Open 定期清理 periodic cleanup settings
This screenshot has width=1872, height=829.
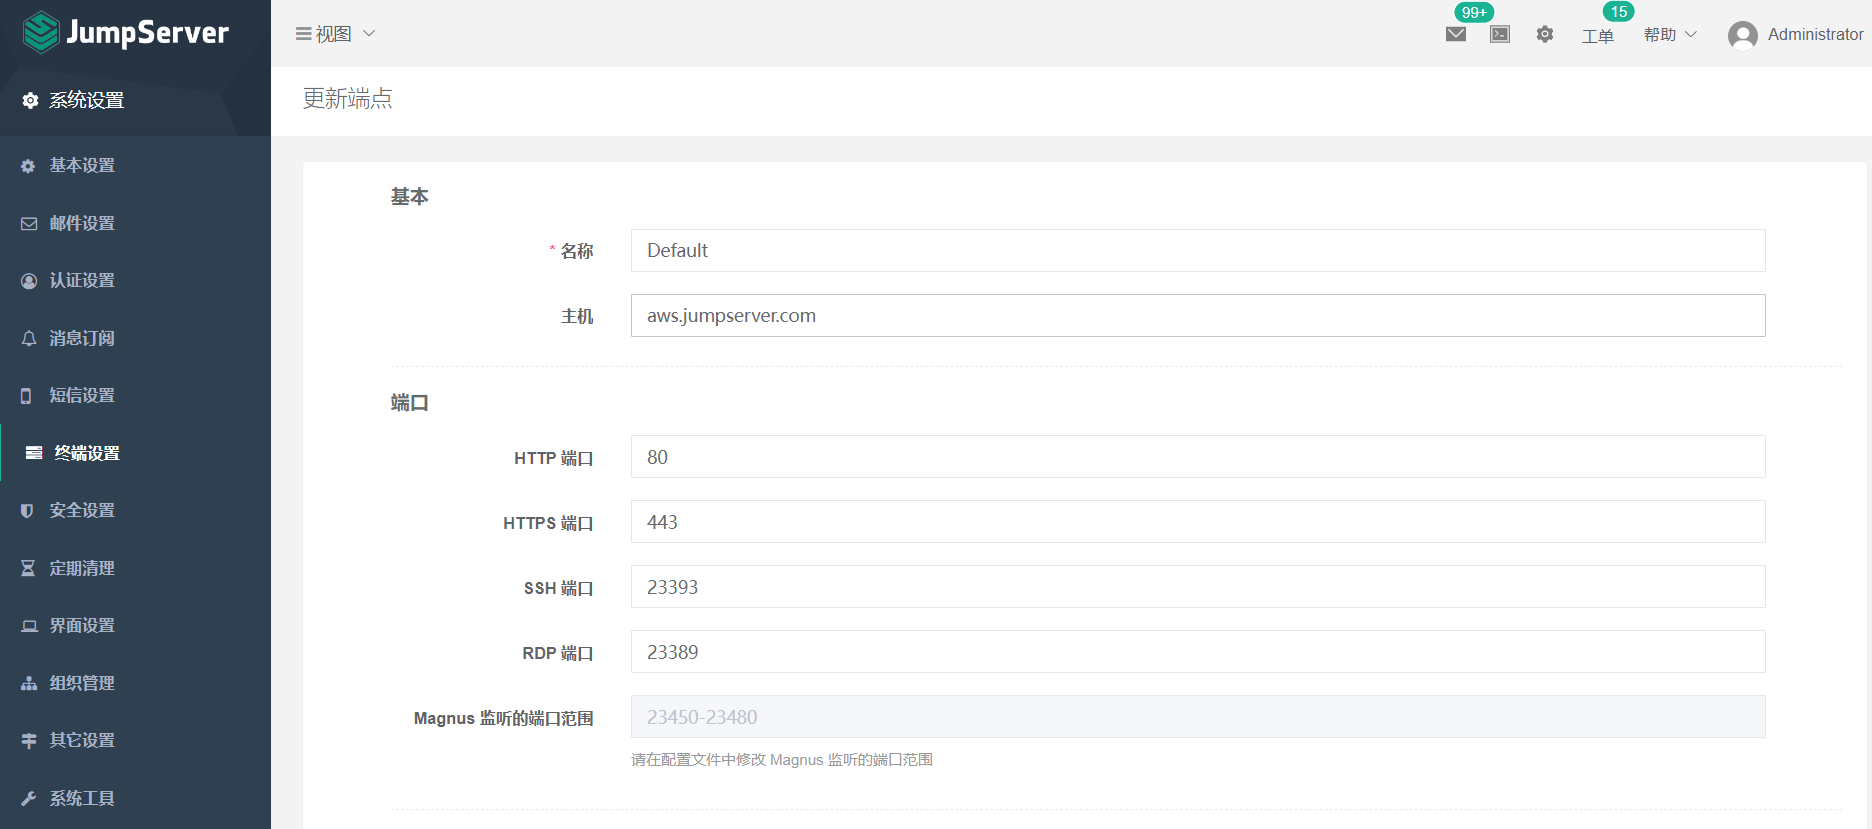pos(82,568)
